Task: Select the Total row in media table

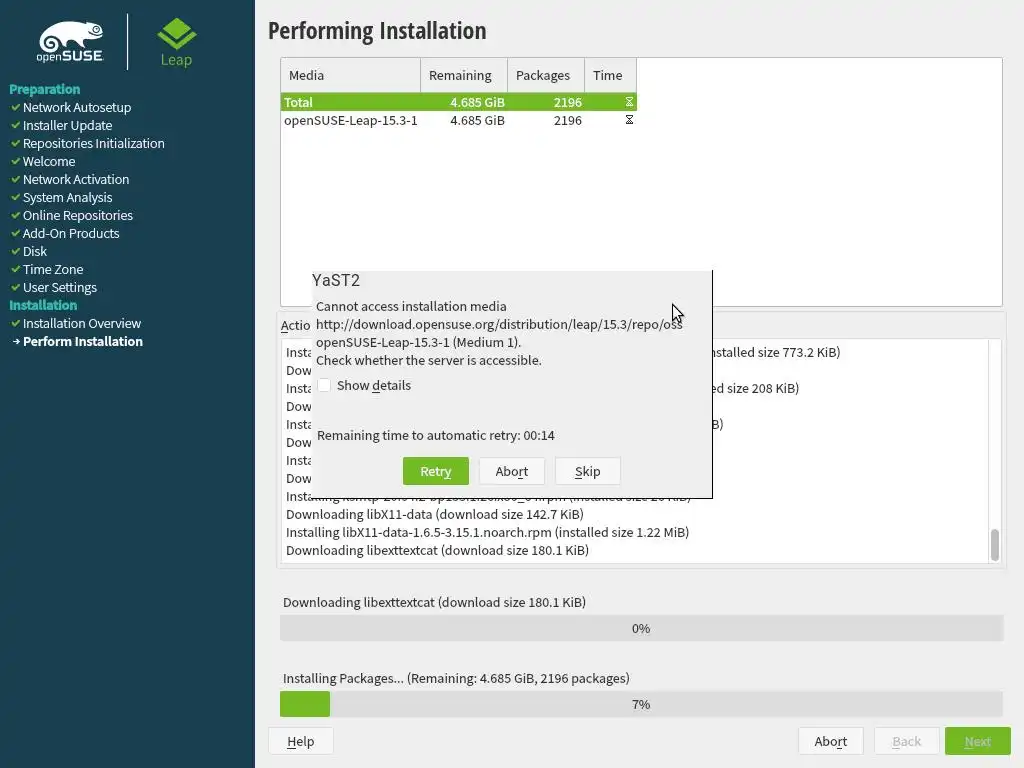Action: pos(458,102)
